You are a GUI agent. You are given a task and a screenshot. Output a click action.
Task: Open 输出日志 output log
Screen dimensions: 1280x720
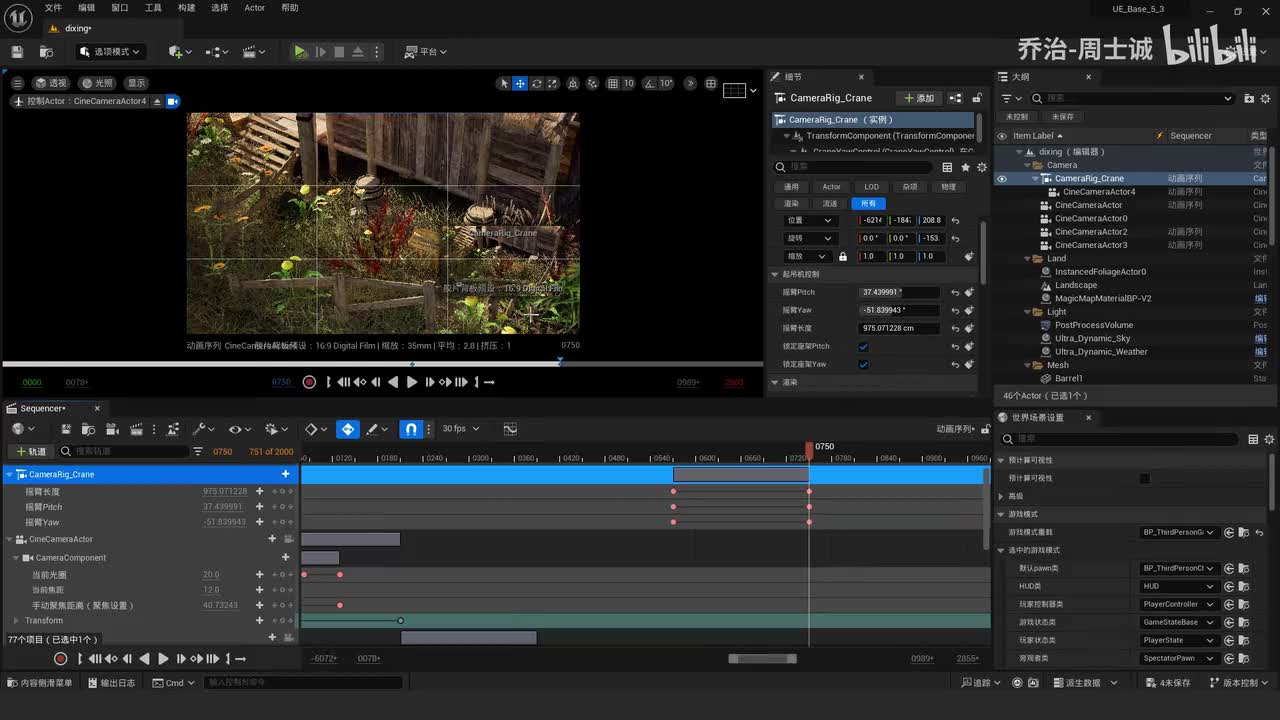tap(111, 683)
